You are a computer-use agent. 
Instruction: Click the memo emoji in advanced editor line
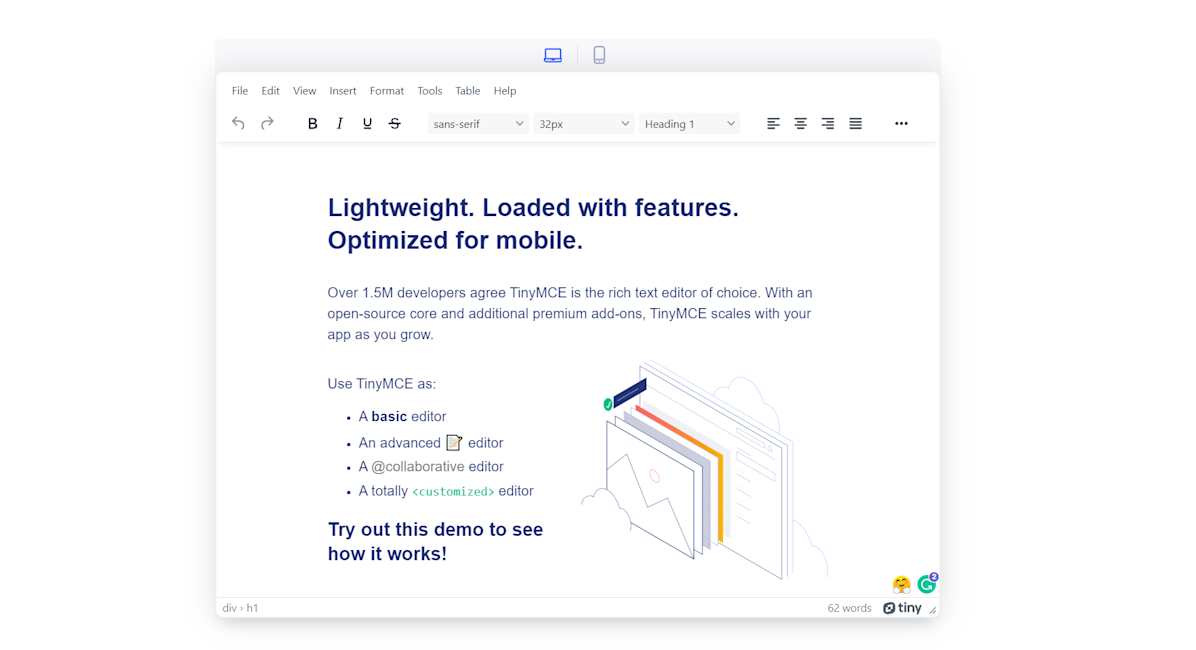(x=454, y=442)
